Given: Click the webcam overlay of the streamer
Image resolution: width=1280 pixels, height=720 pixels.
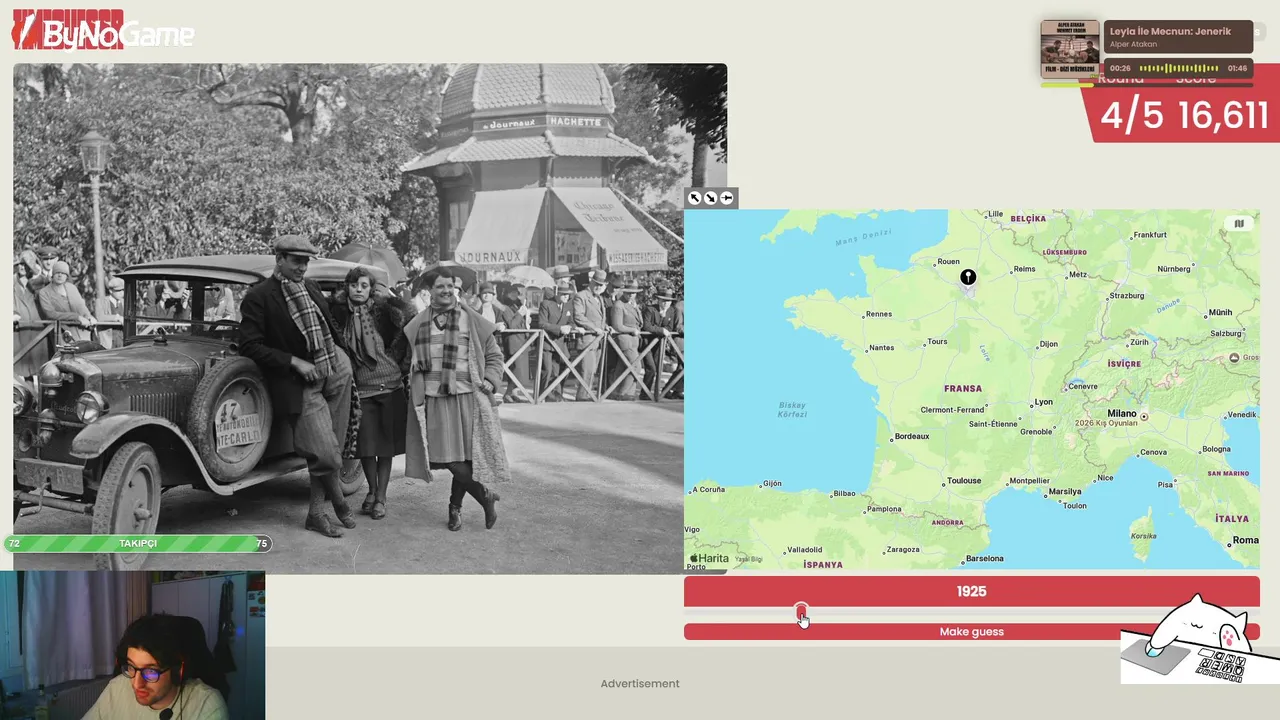Looking at the screenshot, I should point(133,645).
